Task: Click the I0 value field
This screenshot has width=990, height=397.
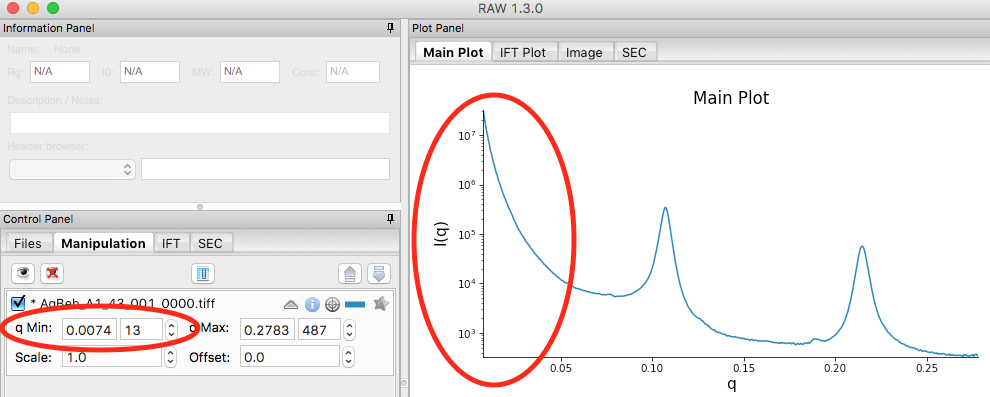Action: click(x=150, y=72)
